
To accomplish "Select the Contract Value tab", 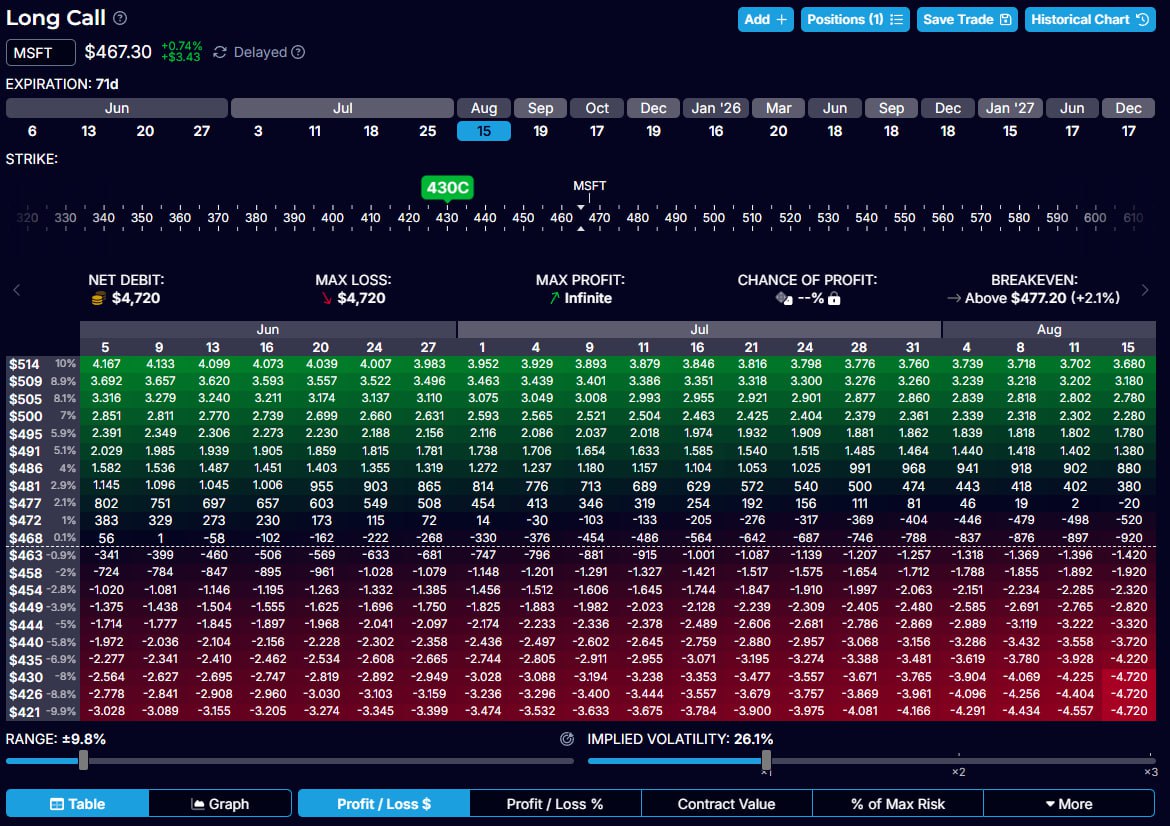I will (726, 804).
